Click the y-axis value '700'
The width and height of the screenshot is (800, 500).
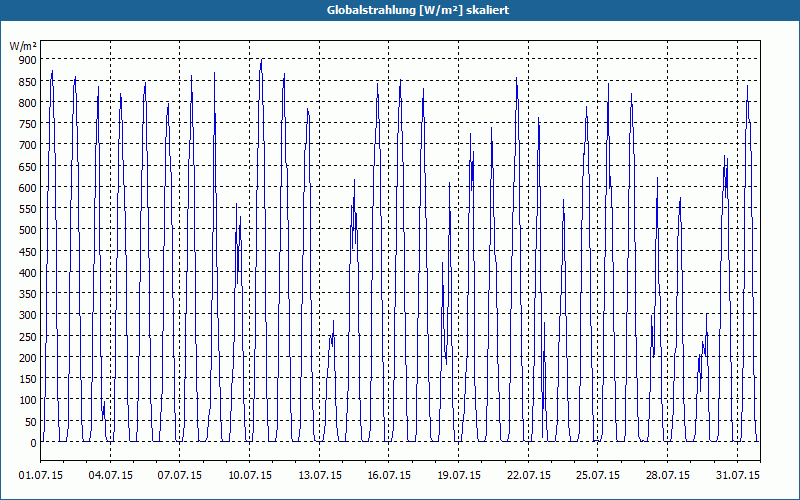pos(27,145)
